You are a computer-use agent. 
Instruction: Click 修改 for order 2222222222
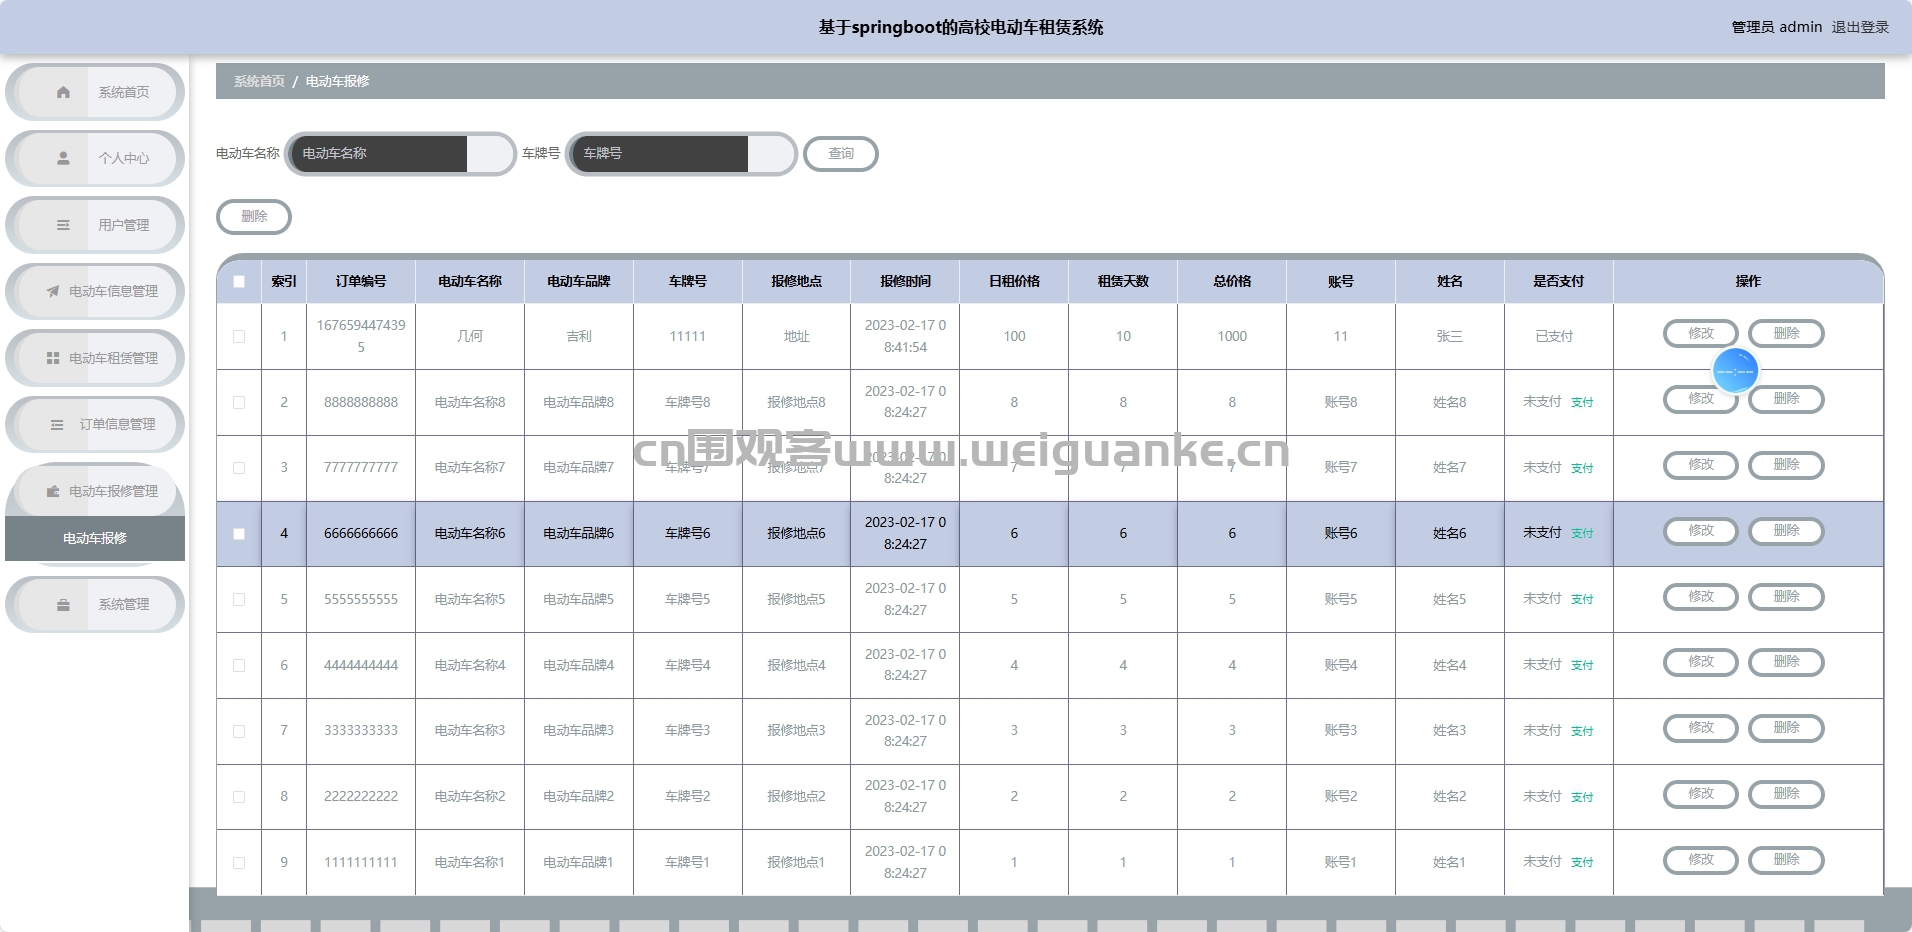(1701, 794)
